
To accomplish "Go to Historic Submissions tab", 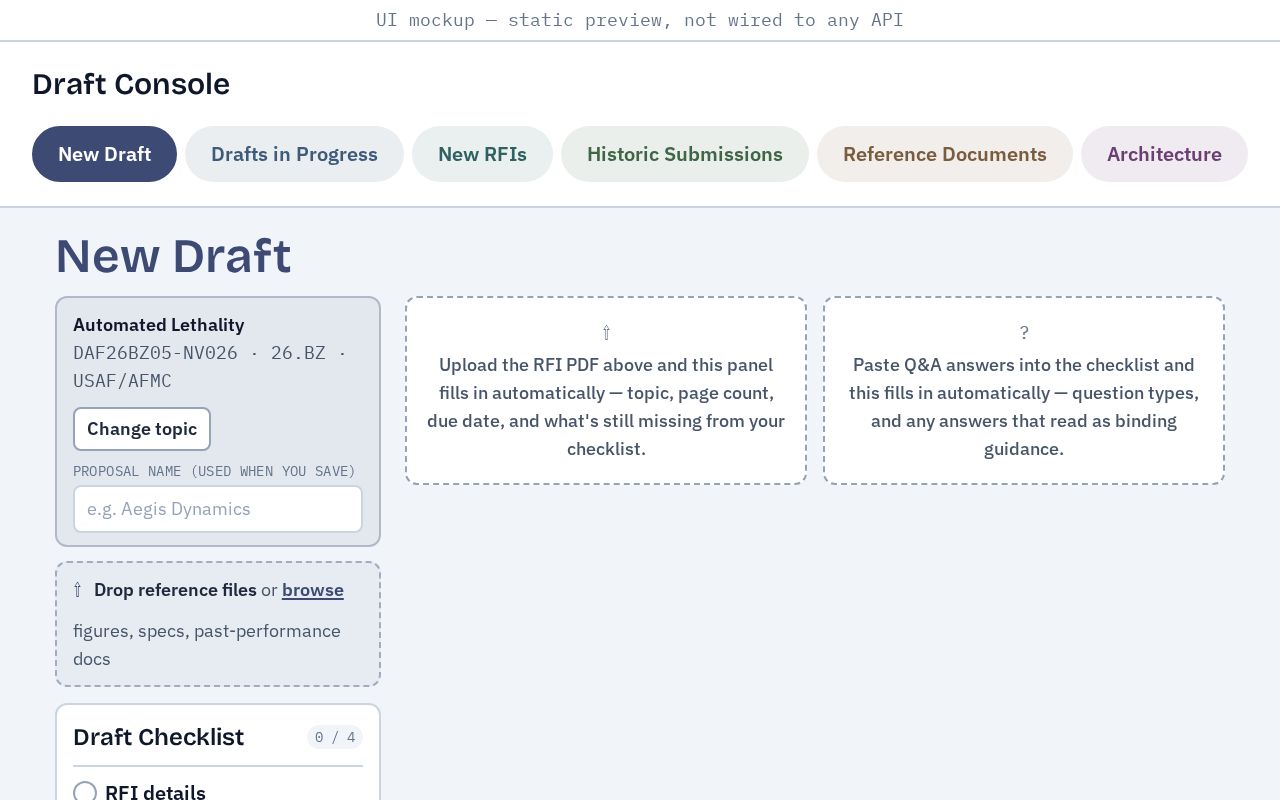I will 684,154.
